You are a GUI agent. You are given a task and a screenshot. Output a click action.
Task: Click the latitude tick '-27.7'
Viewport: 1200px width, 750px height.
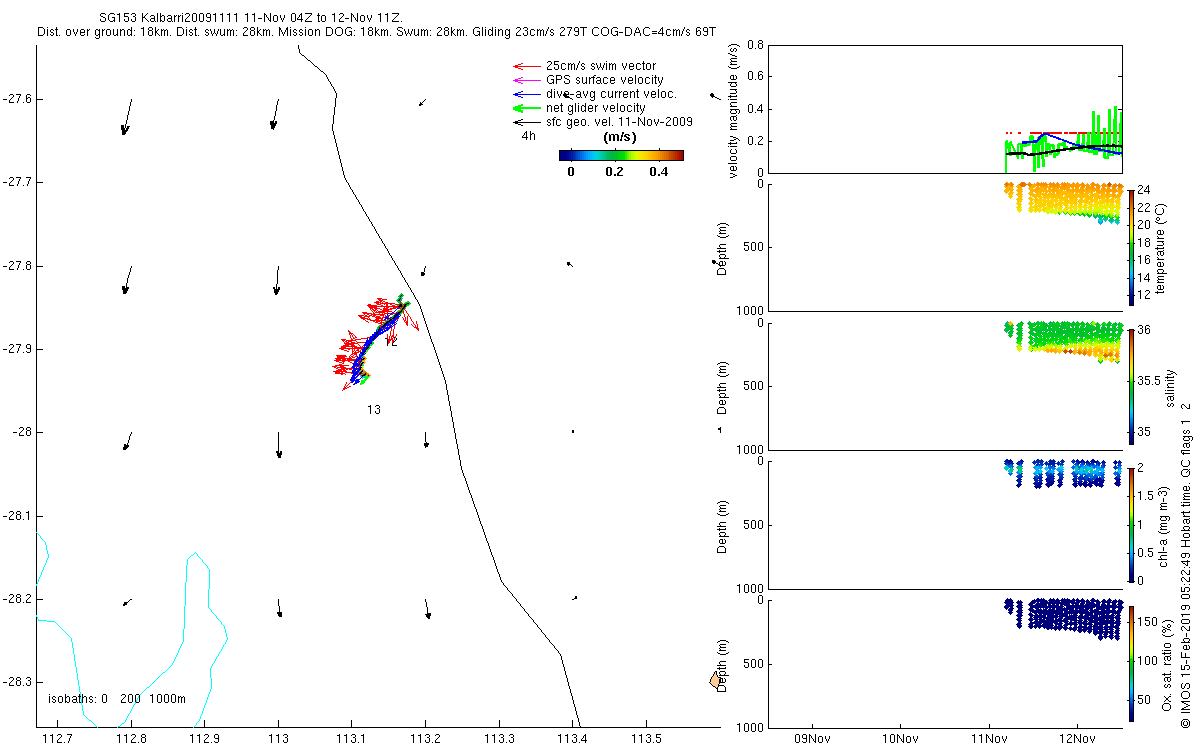coord(16,182)
